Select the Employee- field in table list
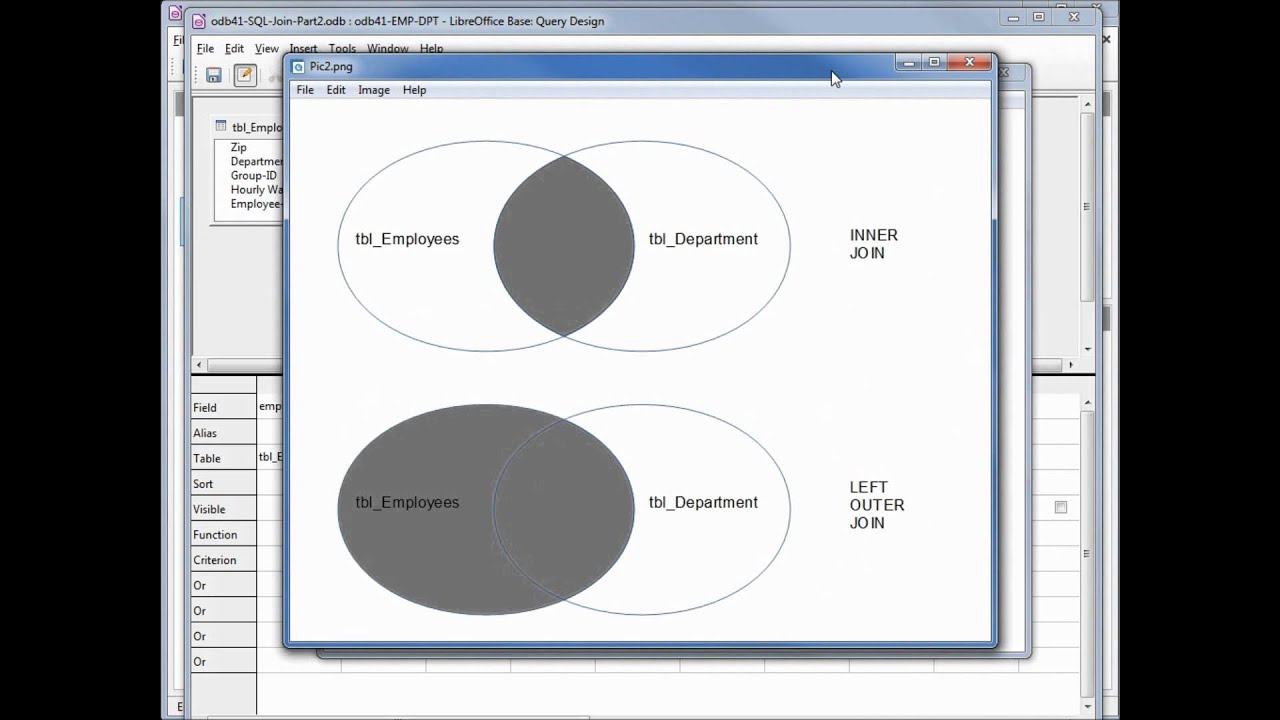Screen dimensions: 1280x720 pos(257,203)
